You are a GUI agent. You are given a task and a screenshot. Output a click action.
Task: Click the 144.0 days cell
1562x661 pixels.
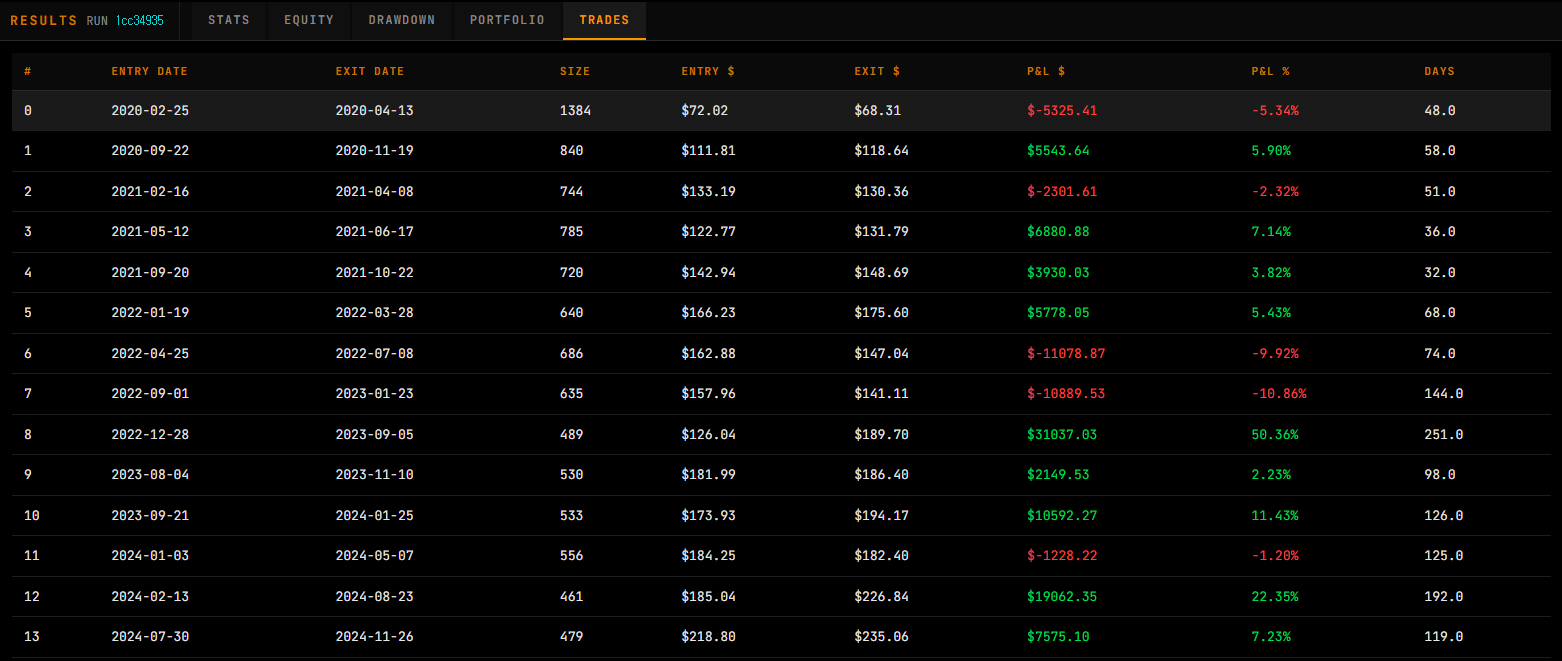pyautogui.click(x=1443, y=394)
